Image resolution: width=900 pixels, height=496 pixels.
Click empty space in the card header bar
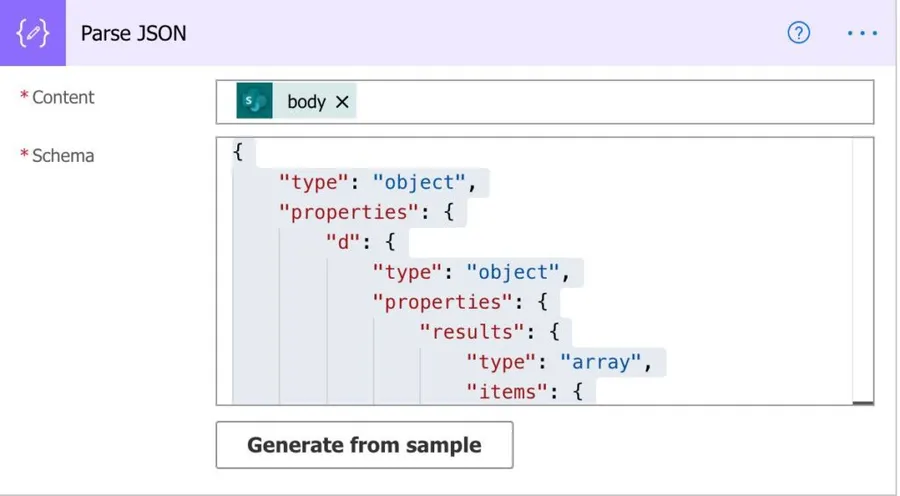pyautogui.click(x=480, y=33)
